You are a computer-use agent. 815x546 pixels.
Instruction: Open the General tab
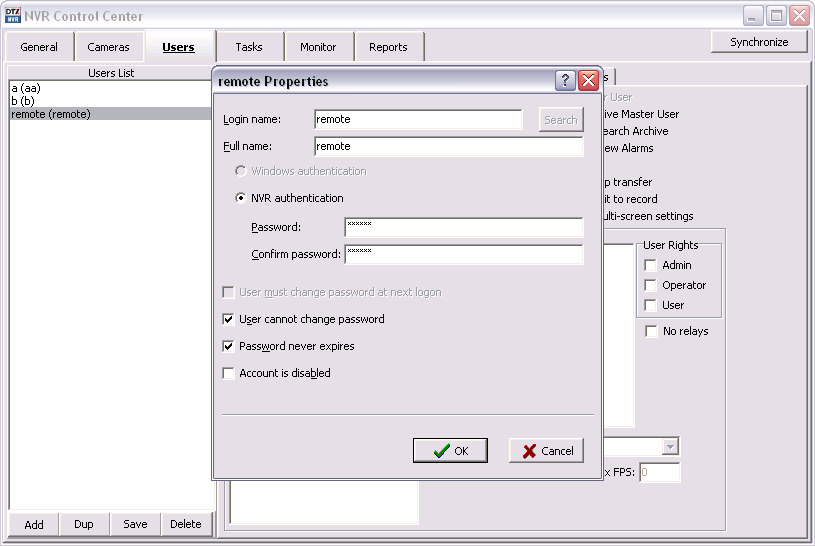tap(39, 47)
